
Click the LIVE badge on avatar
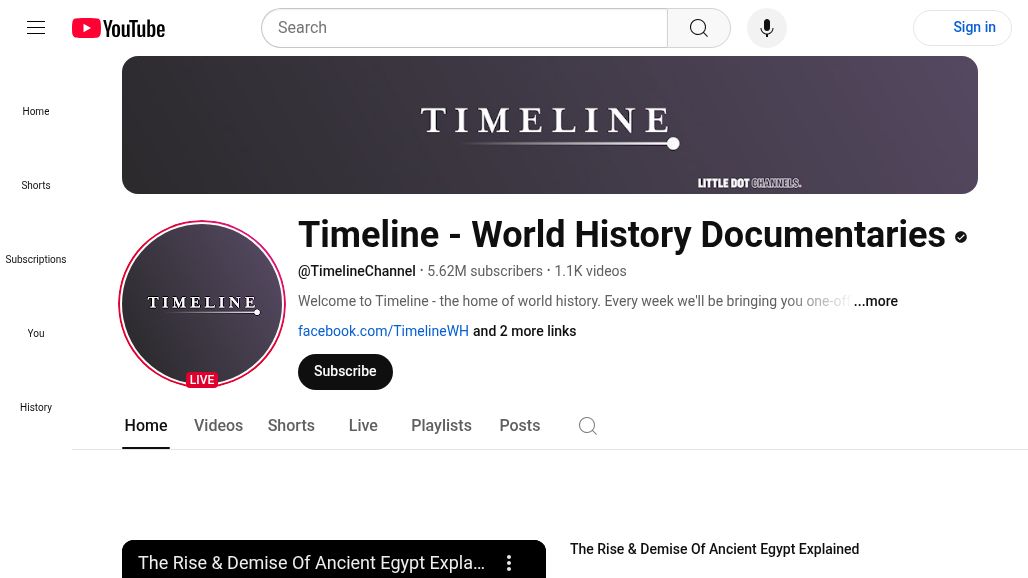202,379
